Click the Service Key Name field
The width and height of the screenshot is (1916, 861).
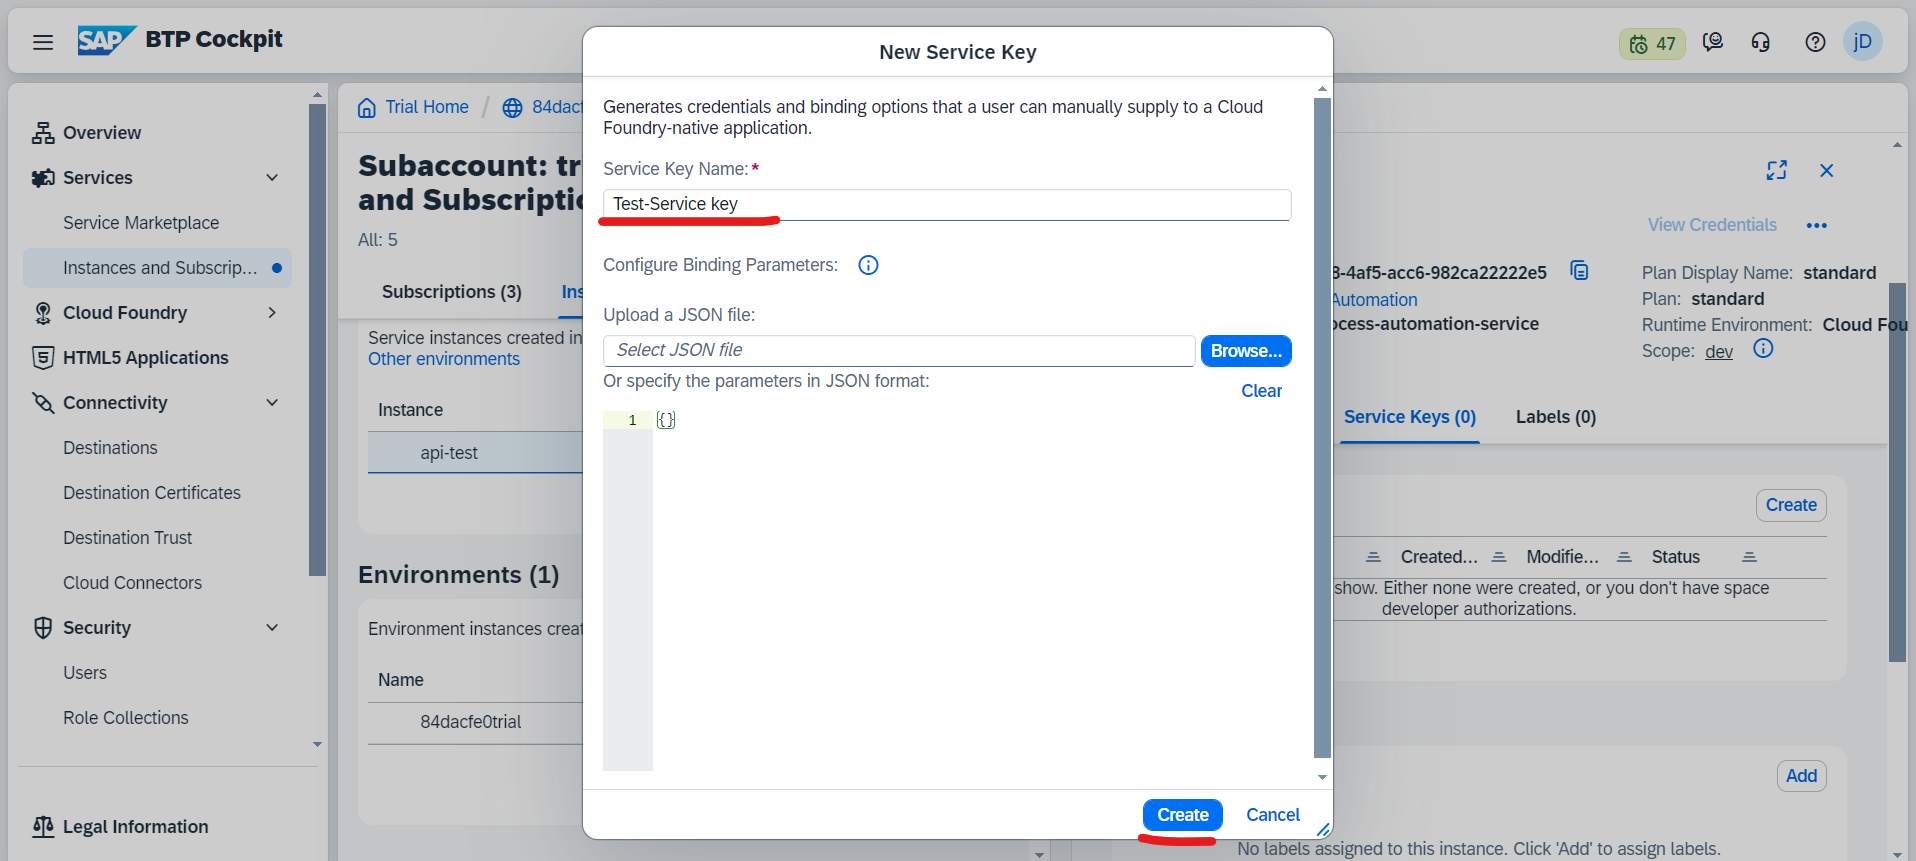947,205
